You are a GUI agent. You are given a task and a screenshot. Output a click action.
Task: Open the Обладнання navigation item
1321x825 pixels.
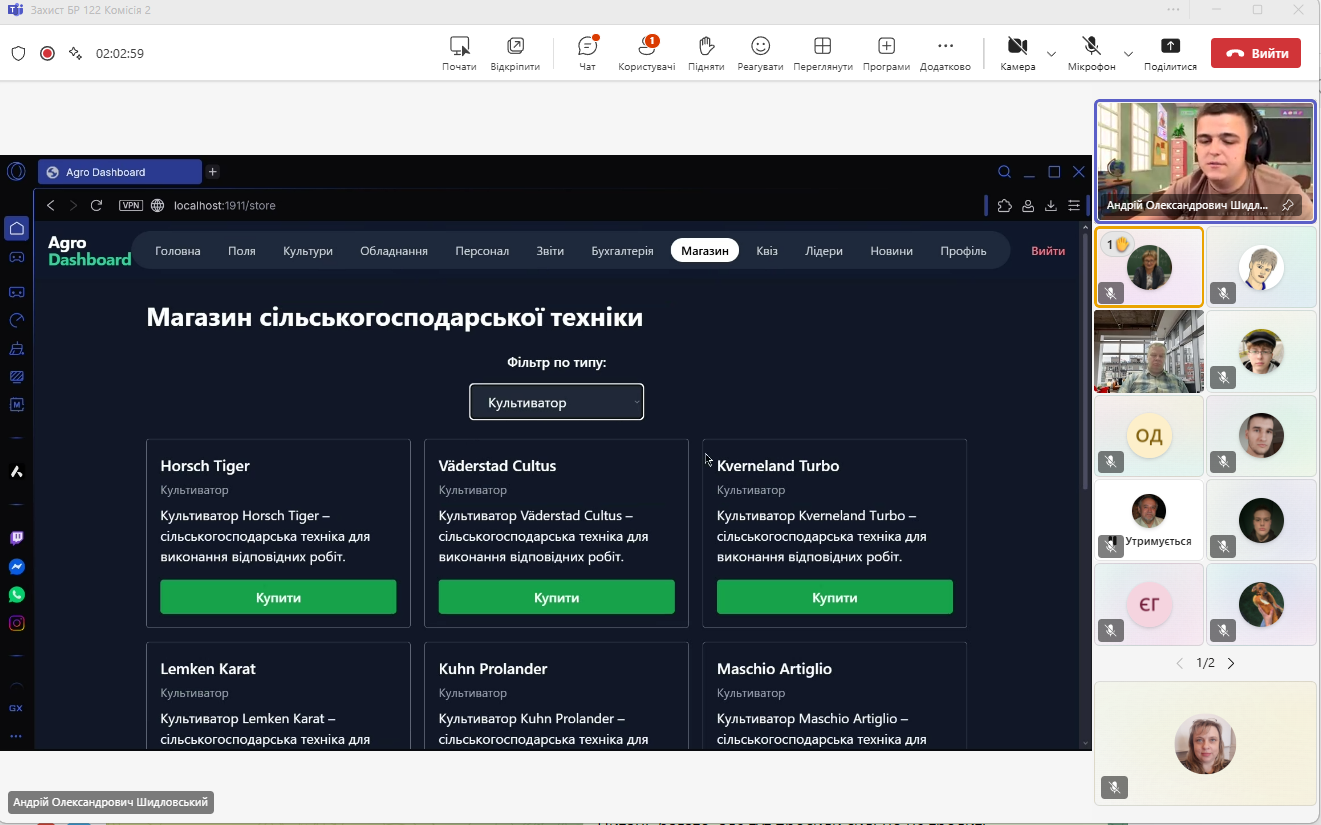pos(394,251)
